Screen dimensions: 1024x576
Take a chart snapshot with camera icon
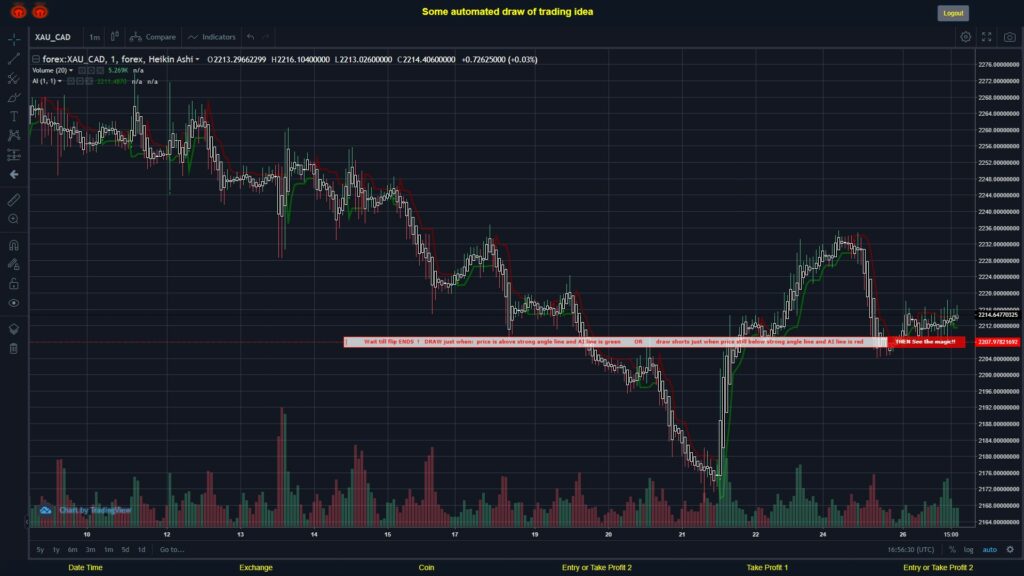point(1010,37)
